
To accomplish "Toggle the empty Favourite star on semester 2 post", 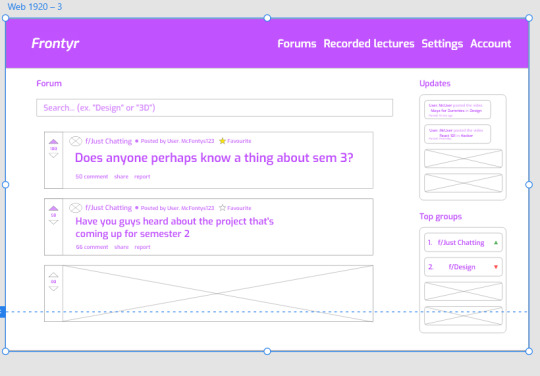I will click(x=222, y=208).
